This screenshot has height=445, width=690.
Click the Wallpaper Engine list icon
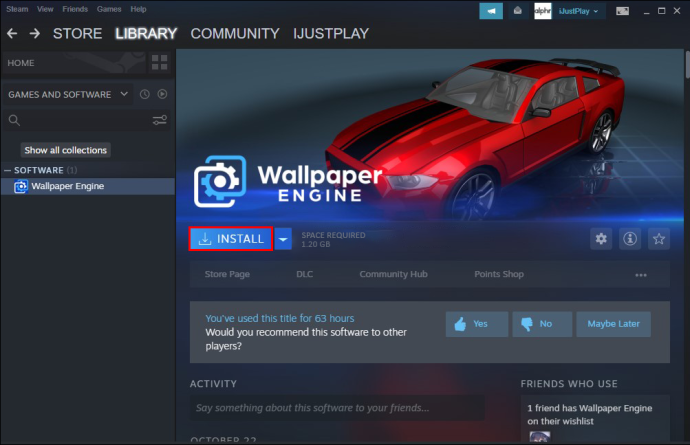(20, 187)
